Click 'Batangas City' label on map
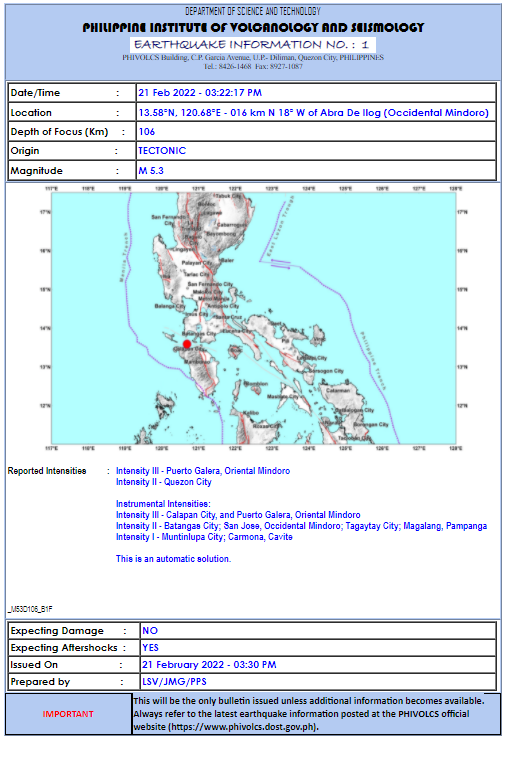The image size is (513, 757). 198,334
